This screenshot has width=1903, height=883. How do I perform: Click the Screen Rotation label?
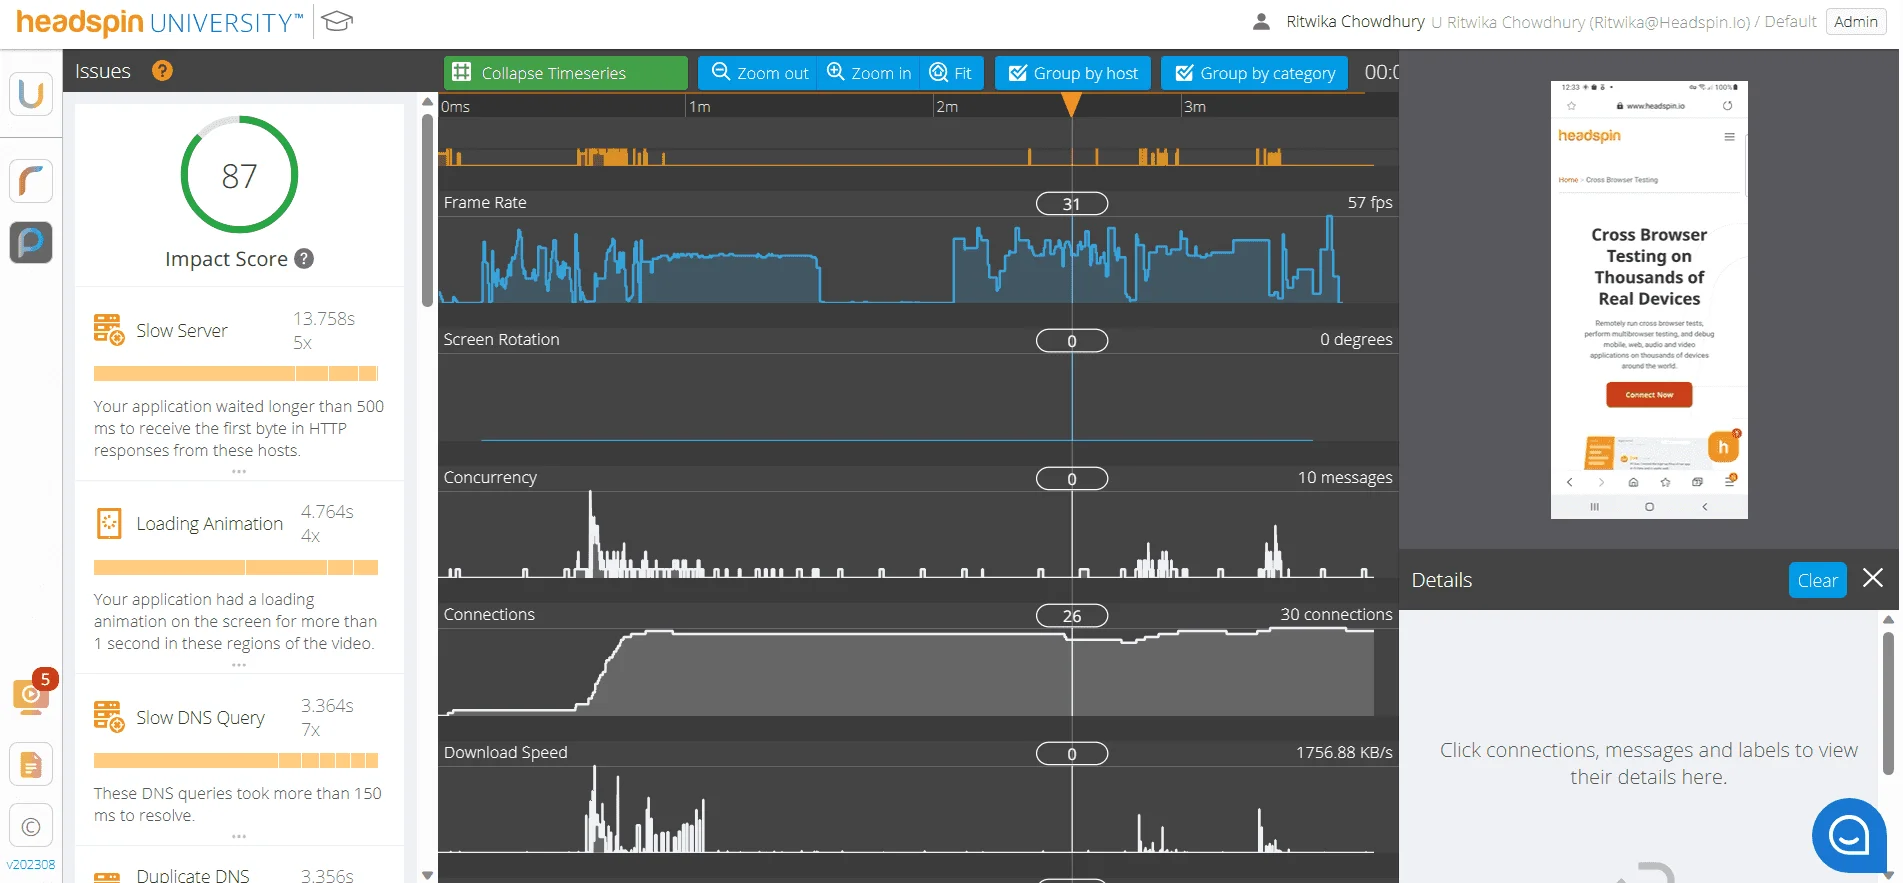click(x=501, y=340)
